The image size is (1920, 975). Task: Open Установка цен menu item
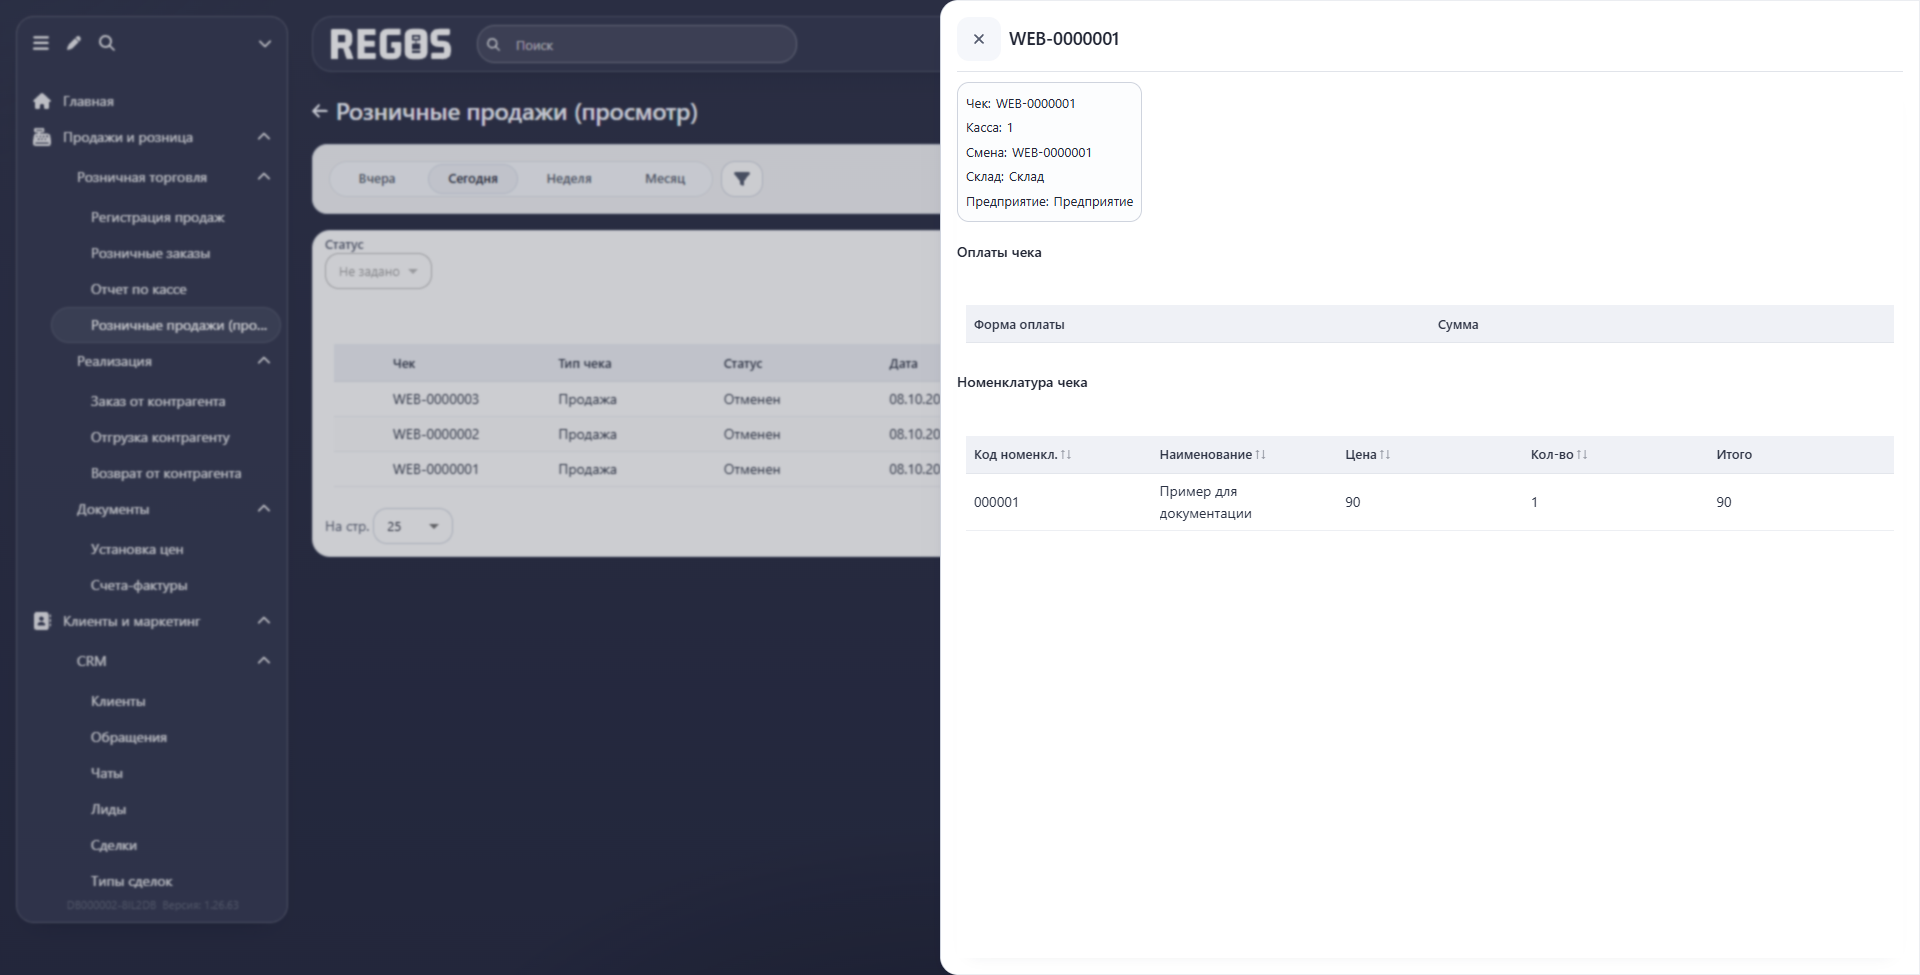coord(137,549)
